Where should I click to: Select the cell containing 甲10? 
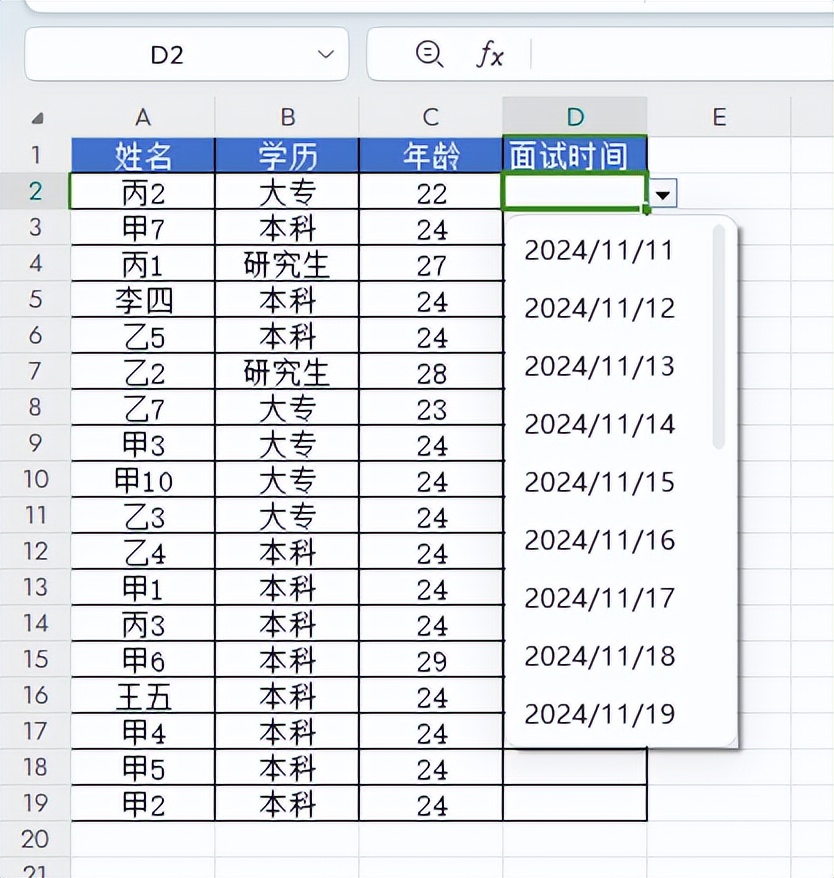[x=143, y=479]
